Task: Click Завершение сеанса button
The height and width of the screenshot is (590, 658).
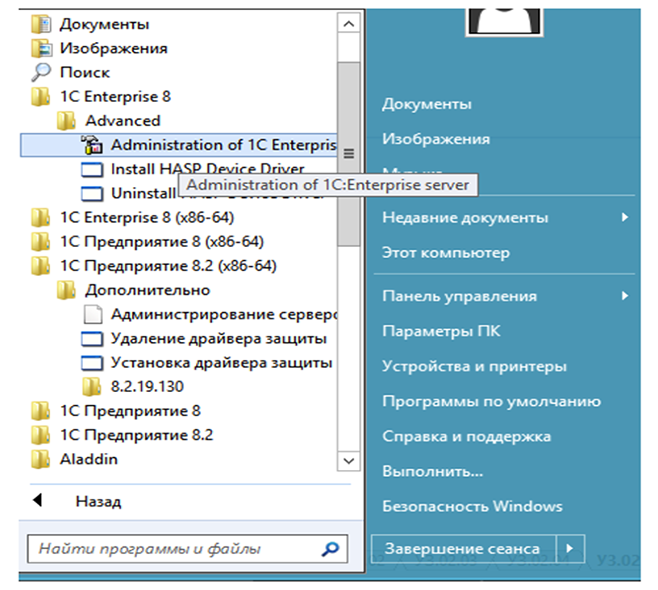Action: click(x=463, y=548)
